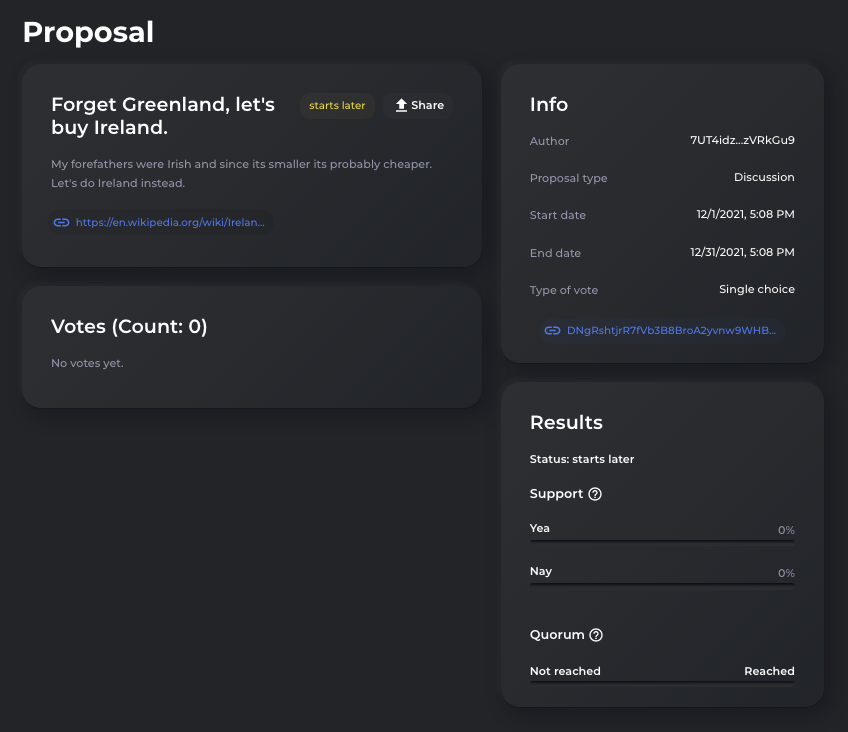848x732 pixels.
Task: Click start date '12/1/2021, 5:08 PM'
Action: click(x=745, y=214)
